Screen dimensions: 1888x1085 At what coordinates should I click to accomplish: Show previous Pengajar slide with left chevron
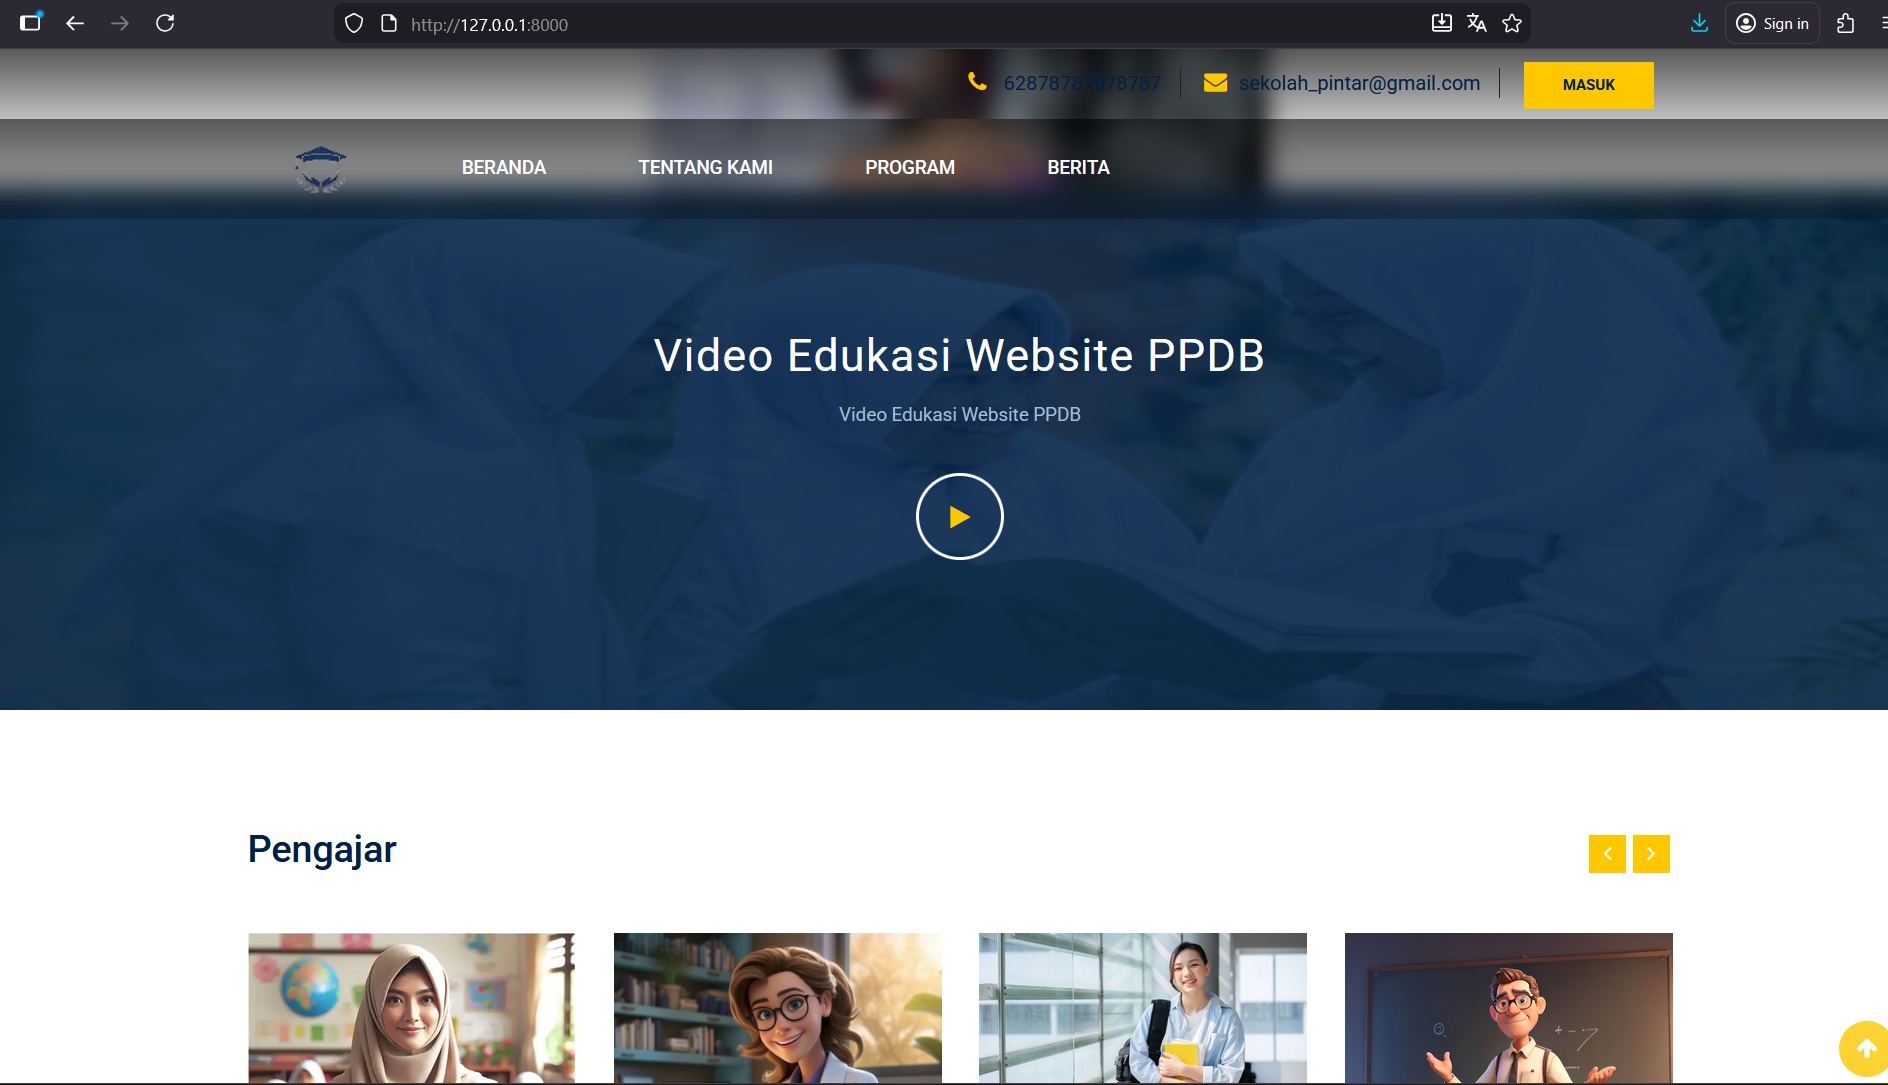click(1607, 854)
